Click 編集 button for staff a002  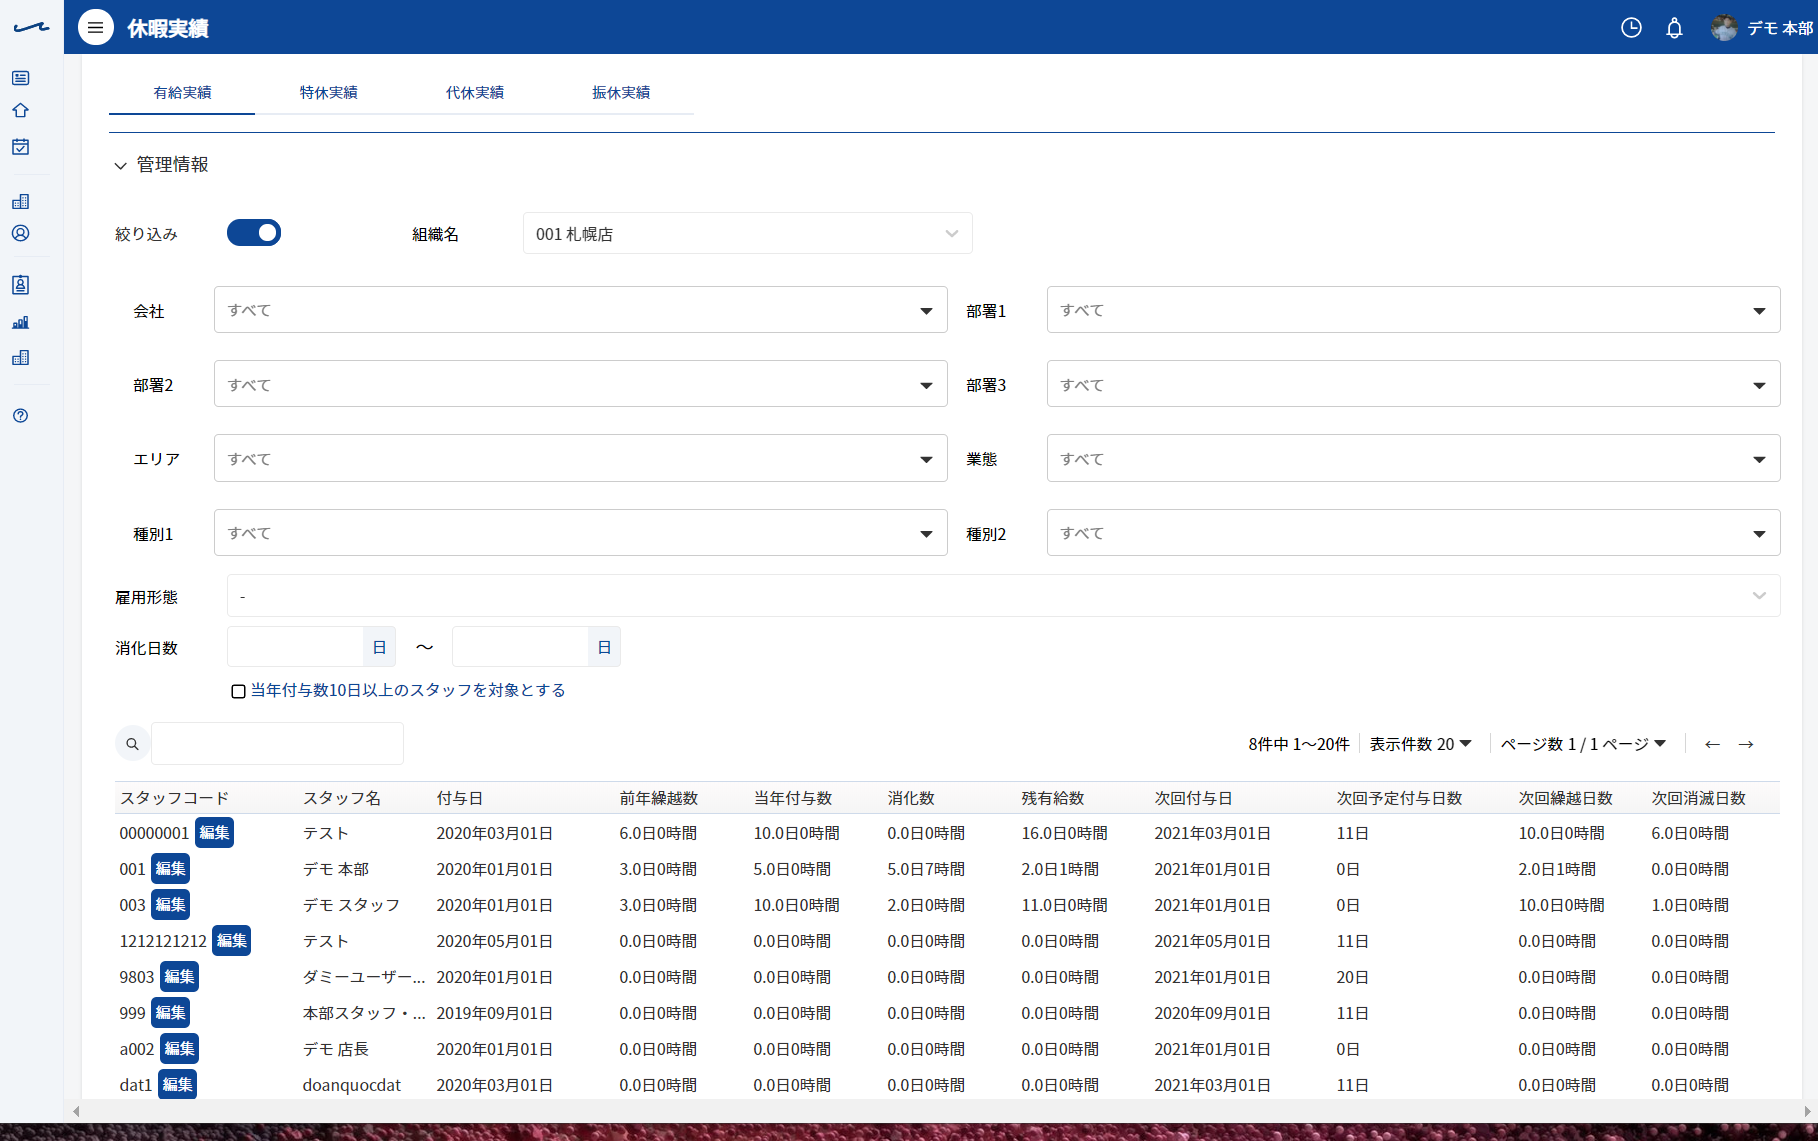(x=180, y=1049)
